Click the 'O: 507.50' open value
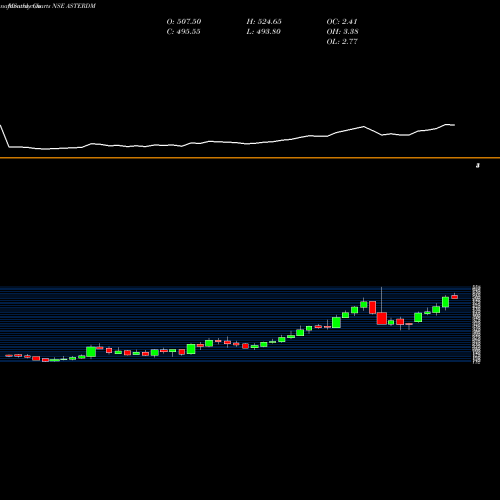Image resolution: width=500 pixels, height=500 pixels. [x=184, y=22]
